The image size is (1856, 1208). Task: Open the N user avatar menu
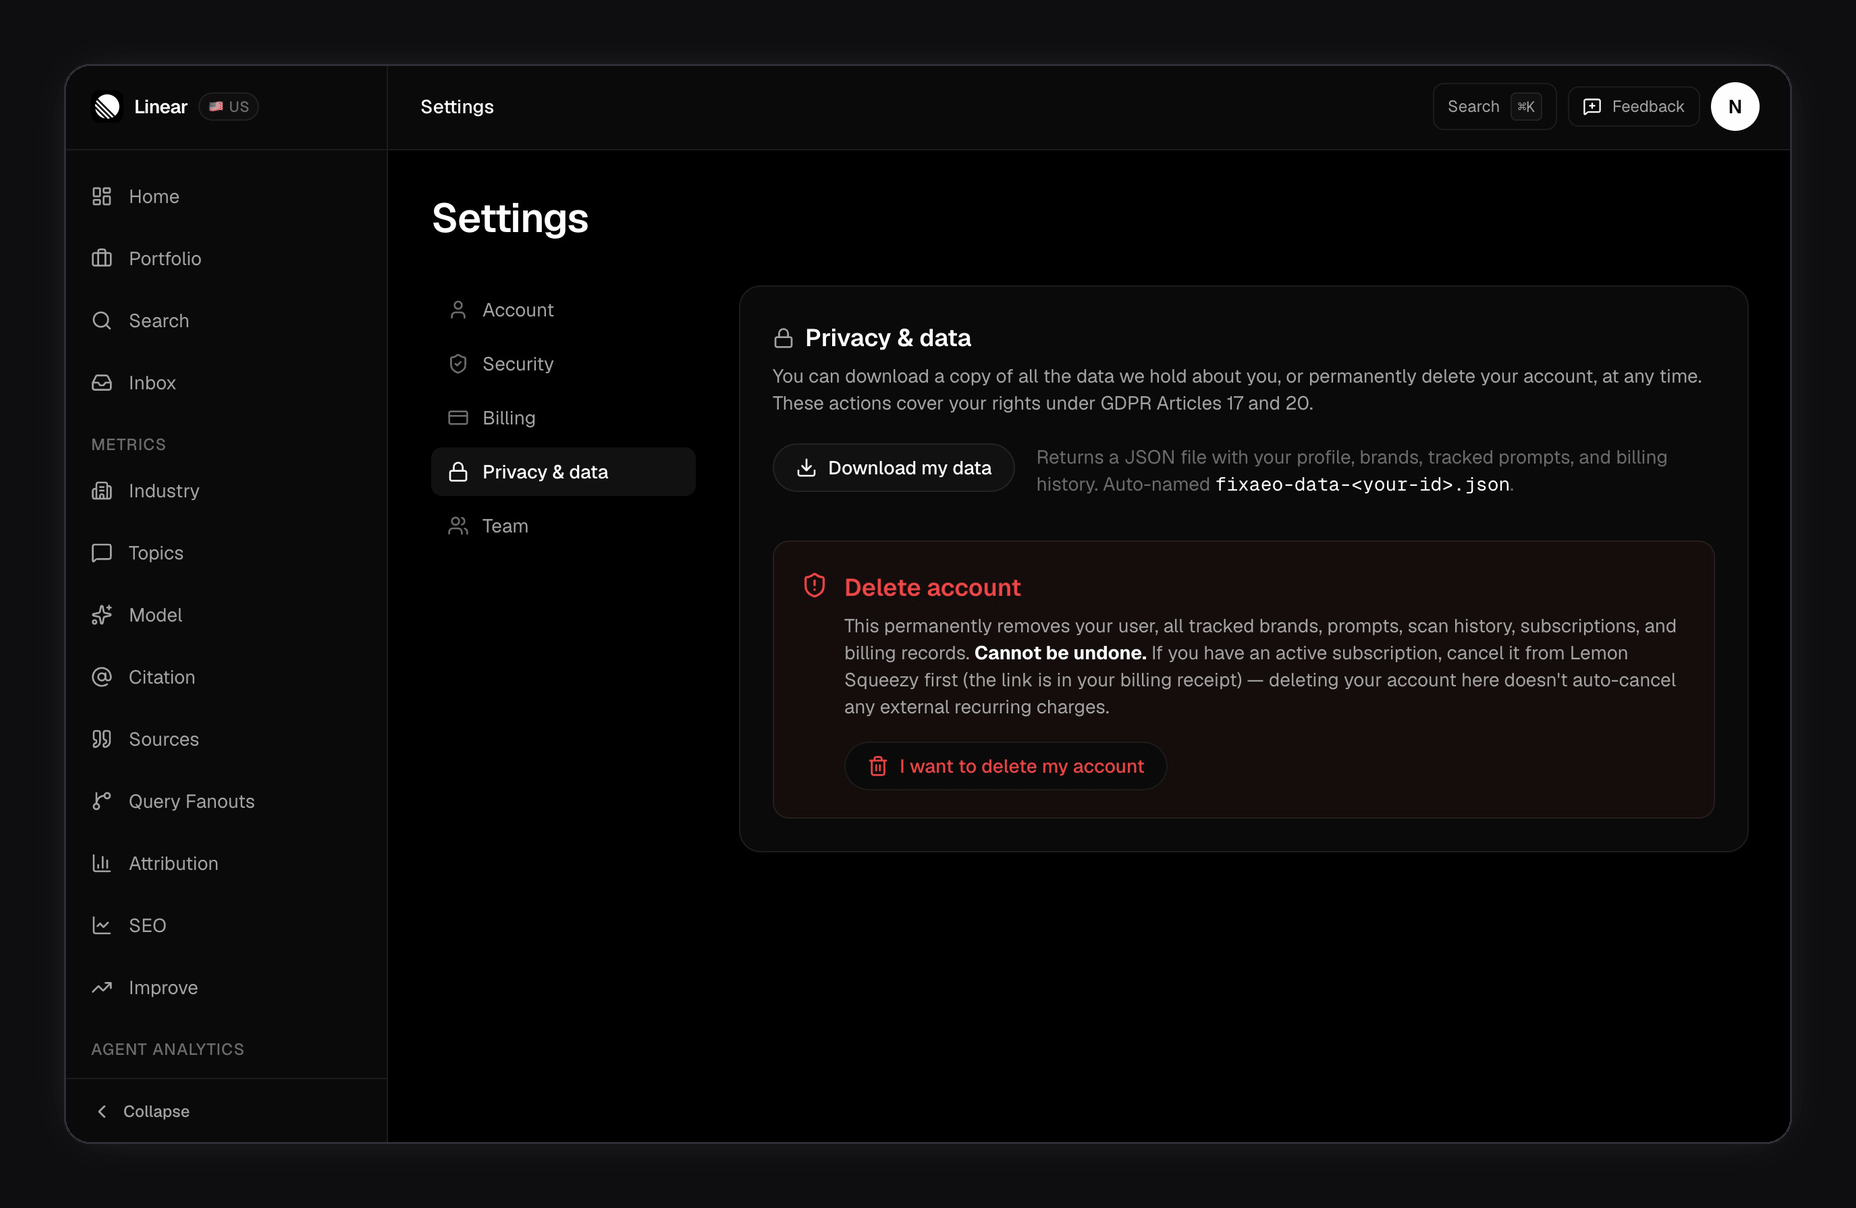click(1735, 107)
